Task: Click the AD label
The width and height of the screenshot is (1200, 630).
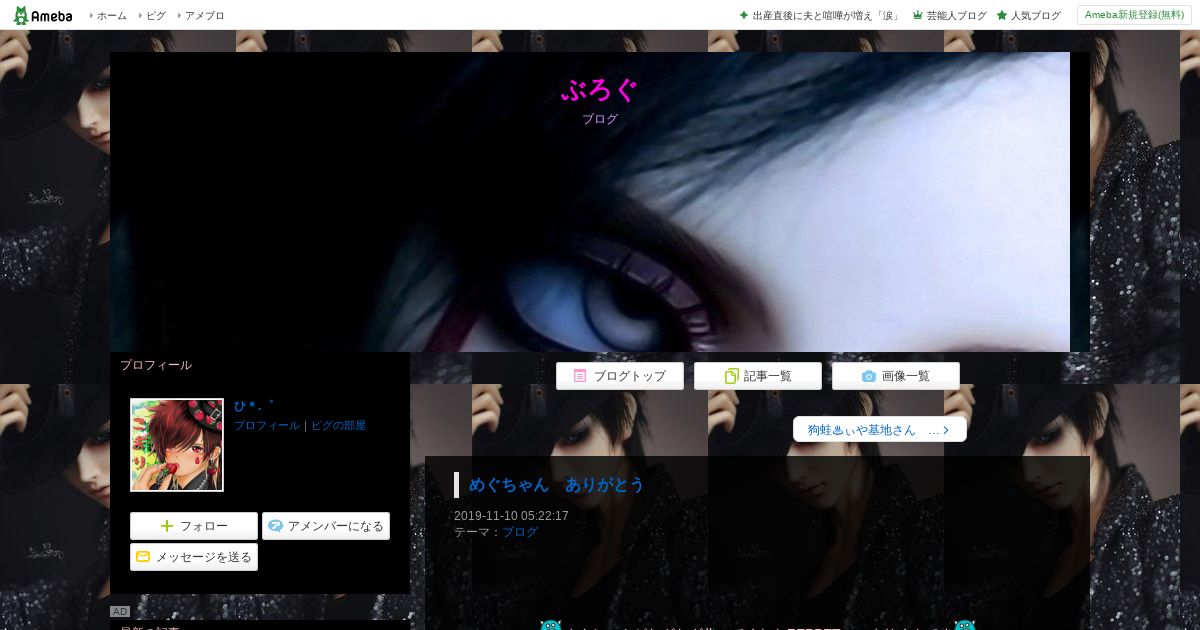Action: pos(120,611)
